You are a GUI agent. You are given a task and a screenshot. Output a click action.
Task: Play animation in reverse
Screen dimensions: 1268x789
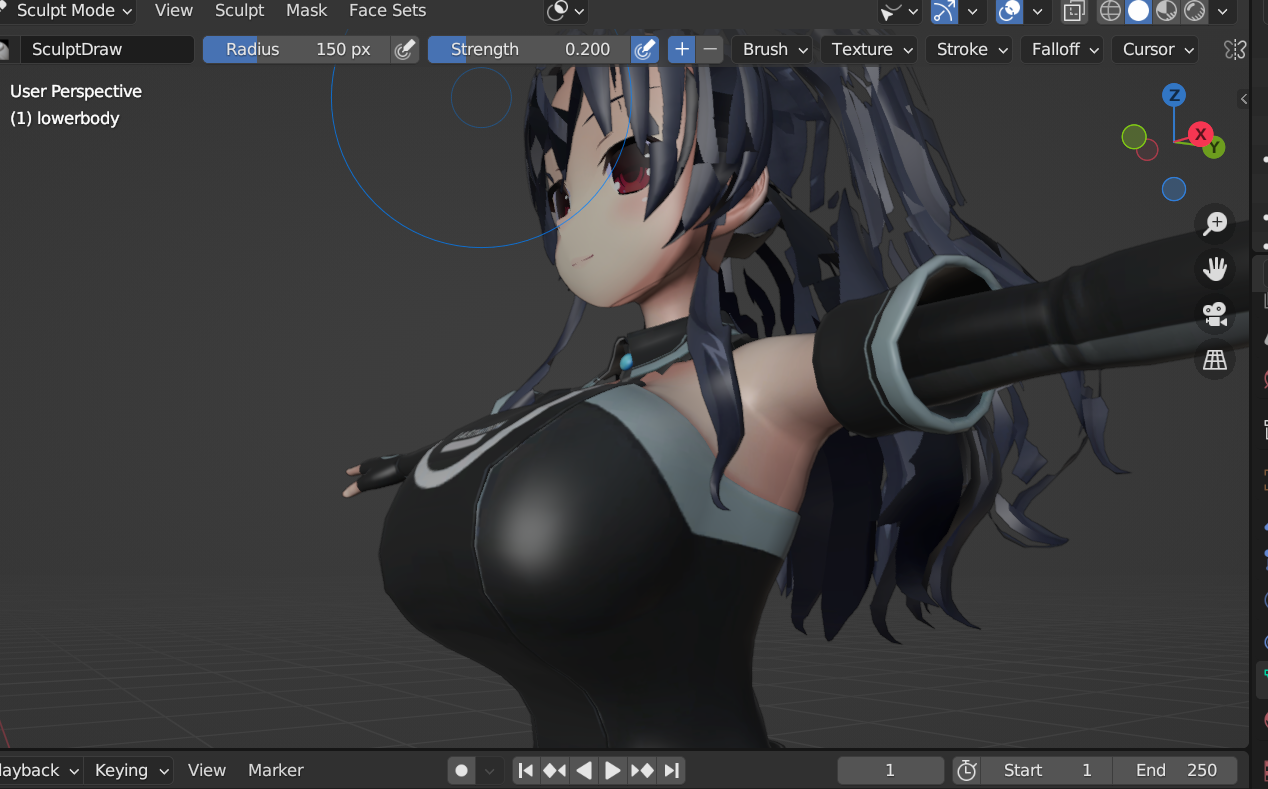point(584,770)
